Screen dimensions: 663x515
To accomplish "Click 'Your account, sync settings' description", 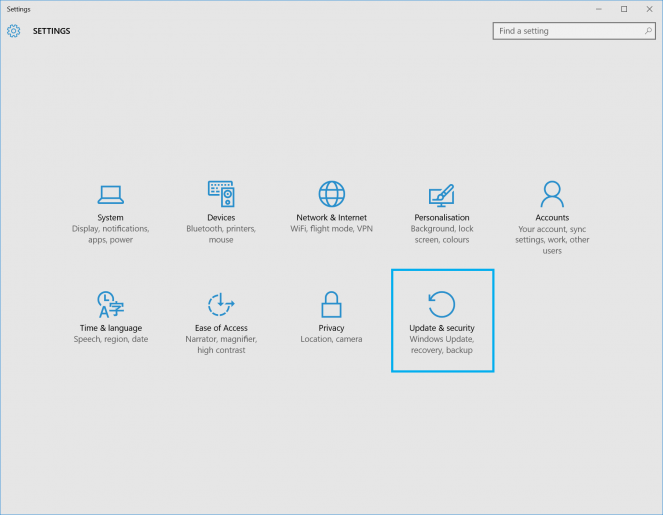I will point(552,240).
